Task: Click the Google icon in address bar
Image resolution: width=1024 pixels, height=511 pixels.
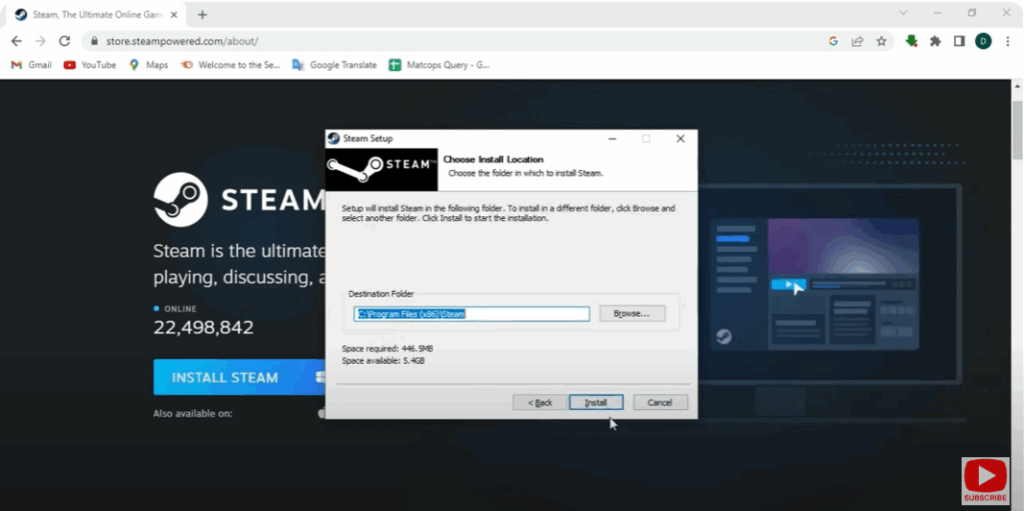Action: tap(833, 41)
